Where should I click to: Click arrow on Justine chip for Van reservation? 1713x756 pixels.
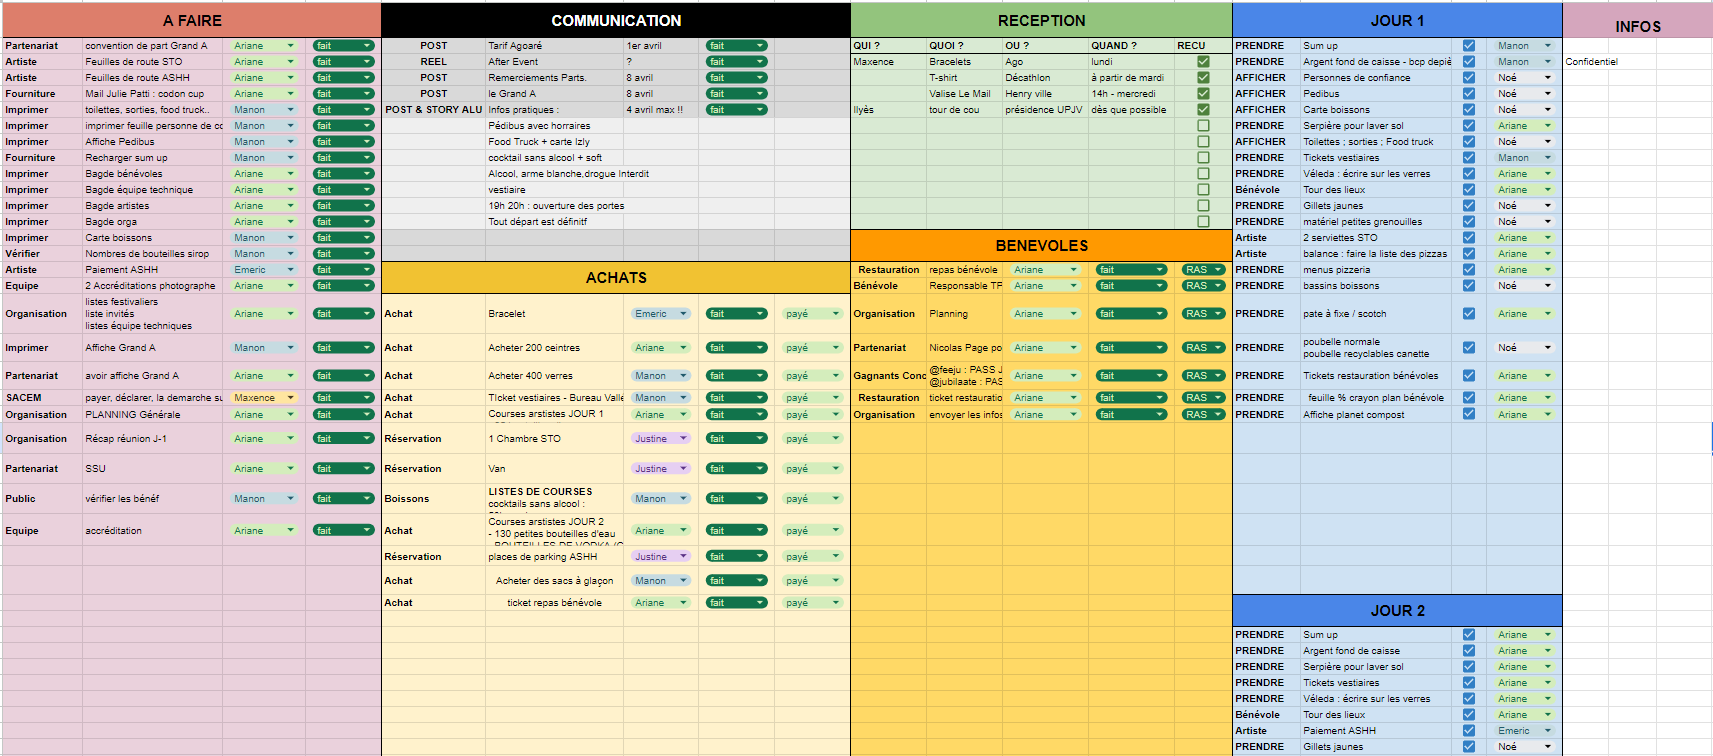click(684, 468)
